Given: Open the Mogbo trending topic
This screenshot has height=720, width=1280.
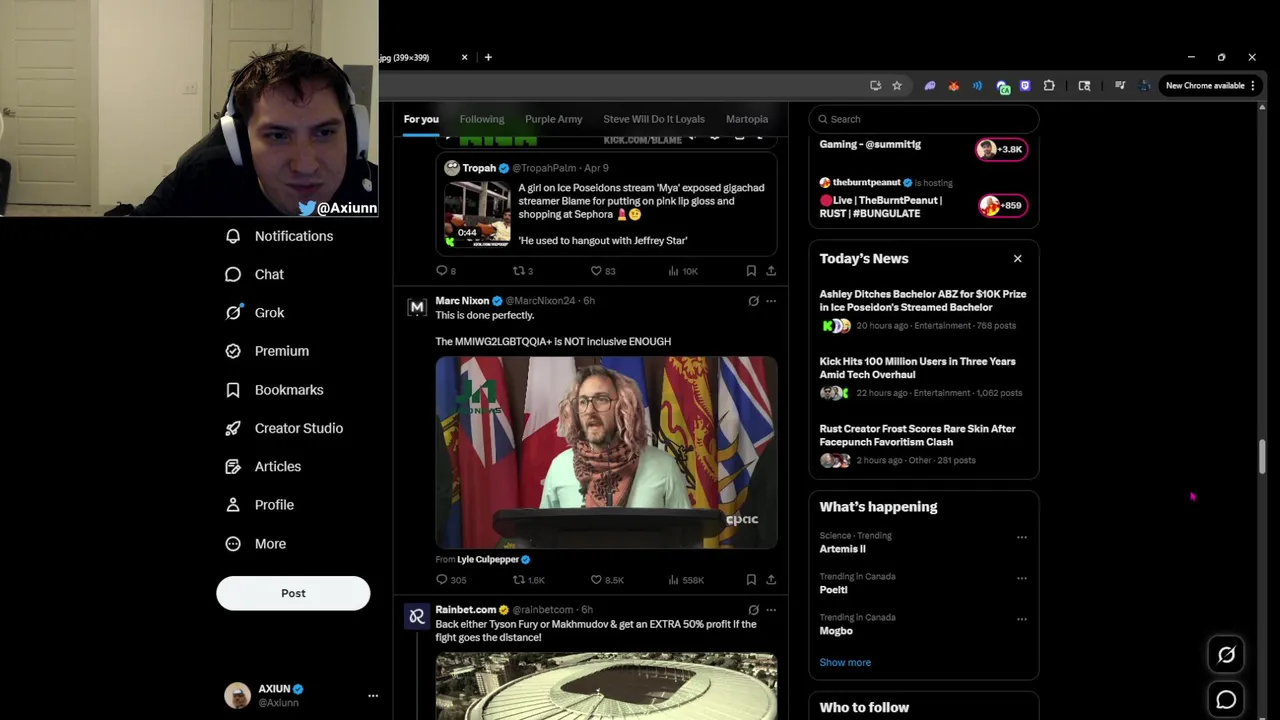Looking at the screenshot, I should (836, 631).
